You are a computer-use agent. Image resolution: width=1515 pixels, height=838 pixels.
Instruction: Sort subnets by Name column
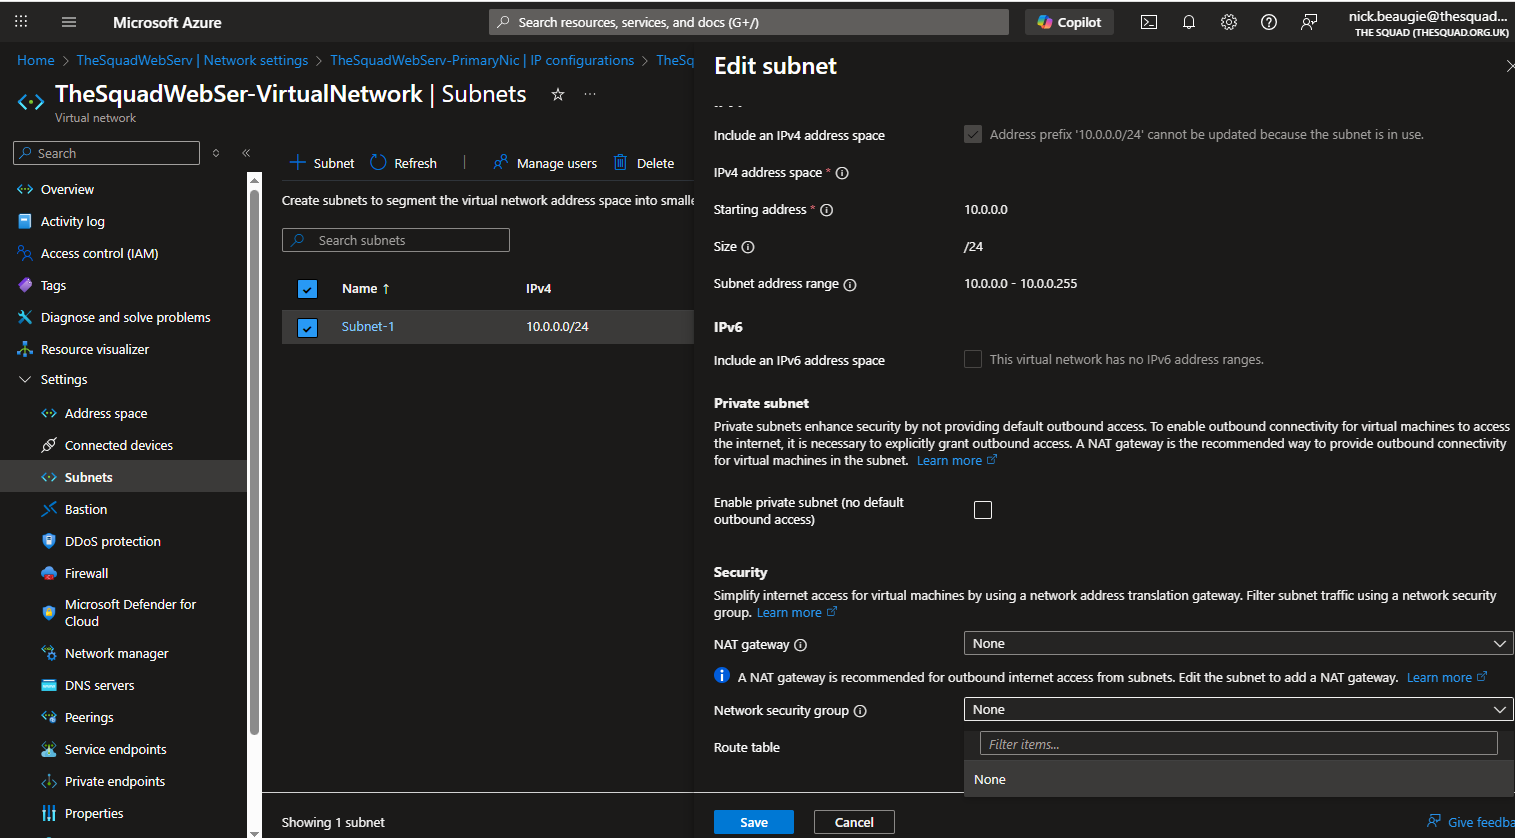tap(366, 289)
